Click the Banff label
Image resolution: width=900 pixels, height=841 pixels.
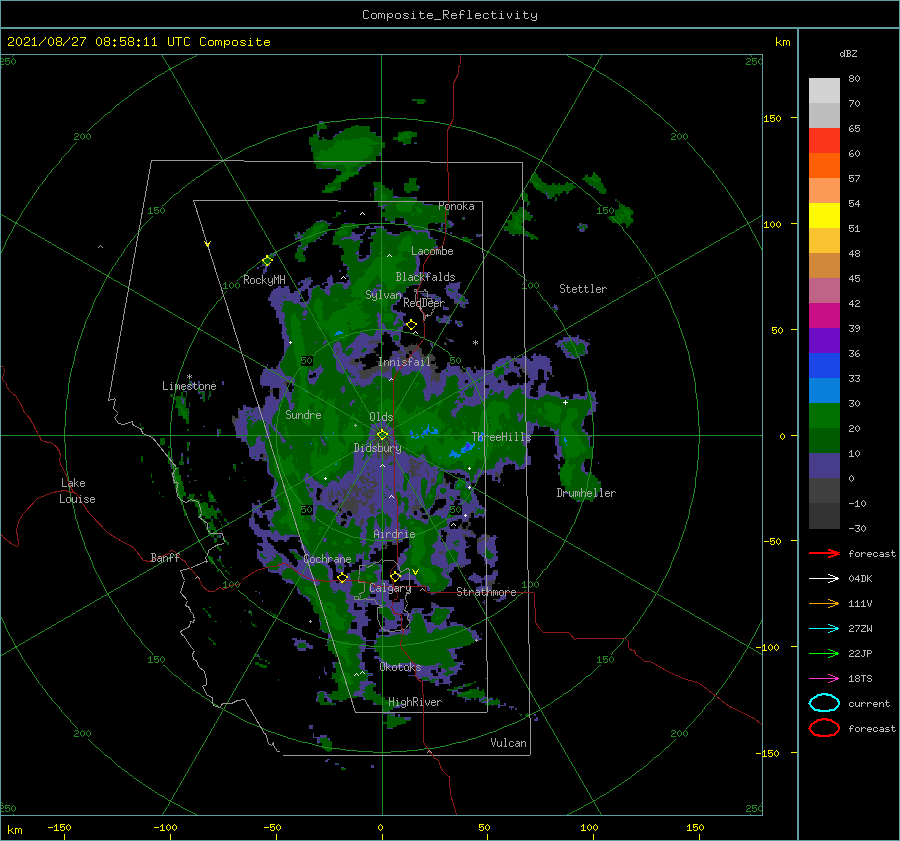(165, 557)
